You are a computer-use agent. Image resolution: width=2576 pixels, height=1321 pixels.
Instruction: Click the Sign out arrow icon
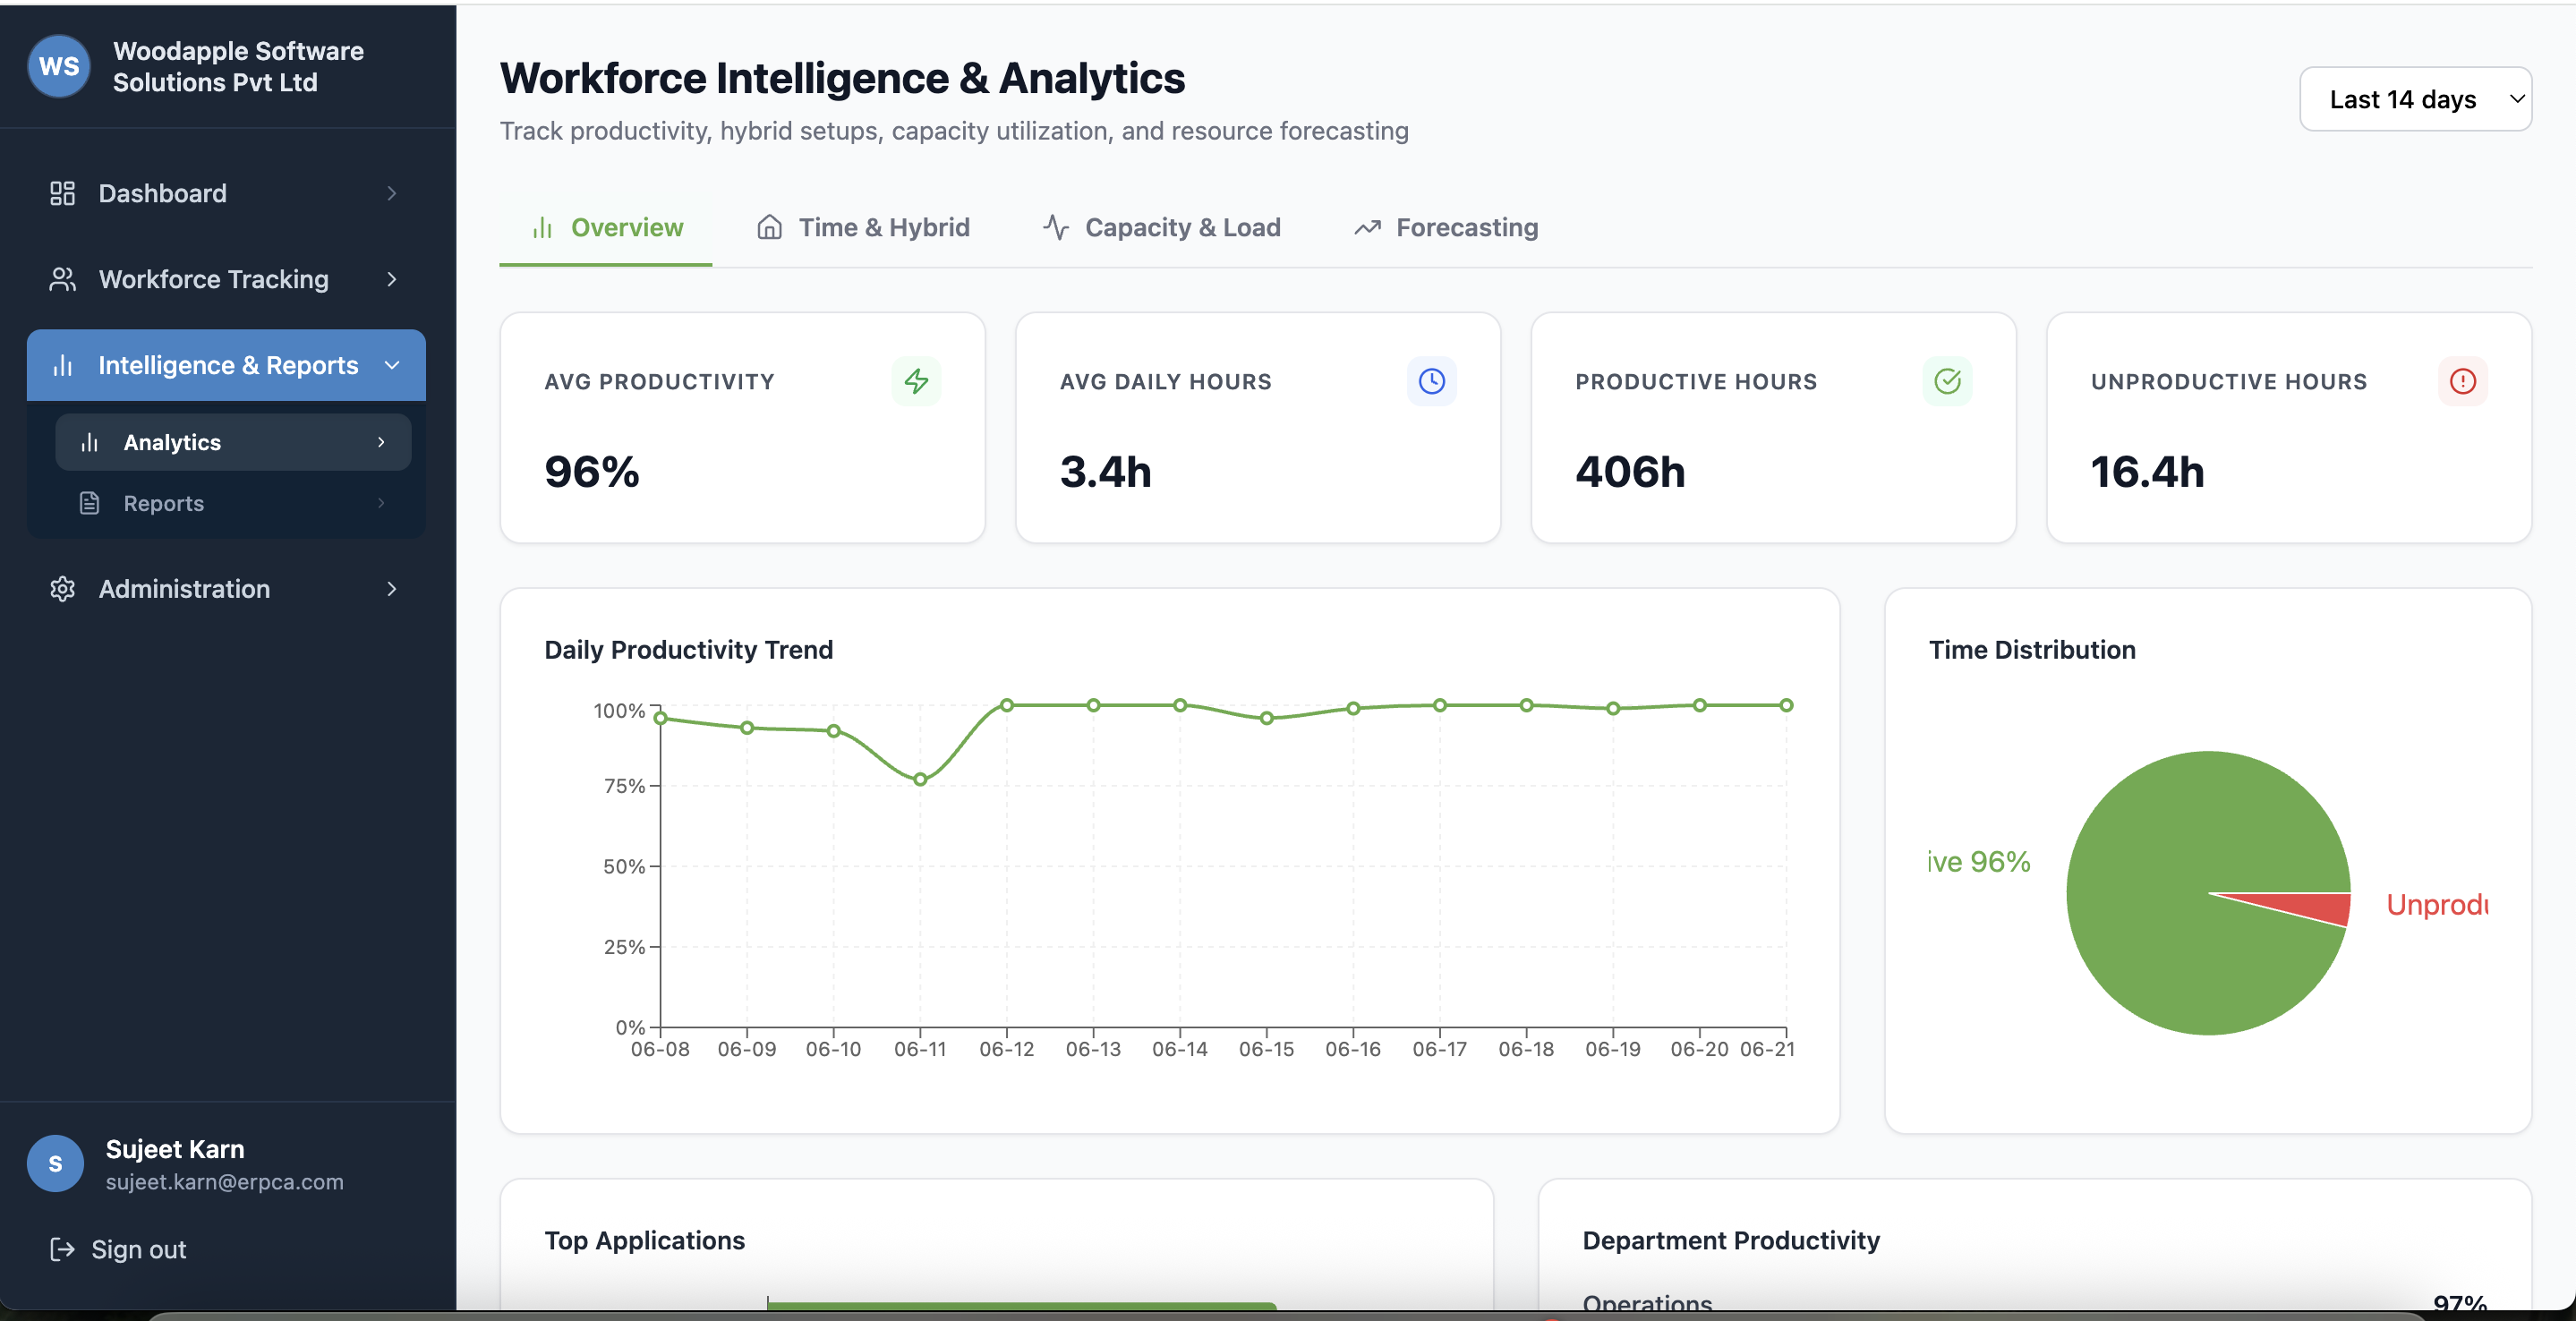pos(62,1249)
